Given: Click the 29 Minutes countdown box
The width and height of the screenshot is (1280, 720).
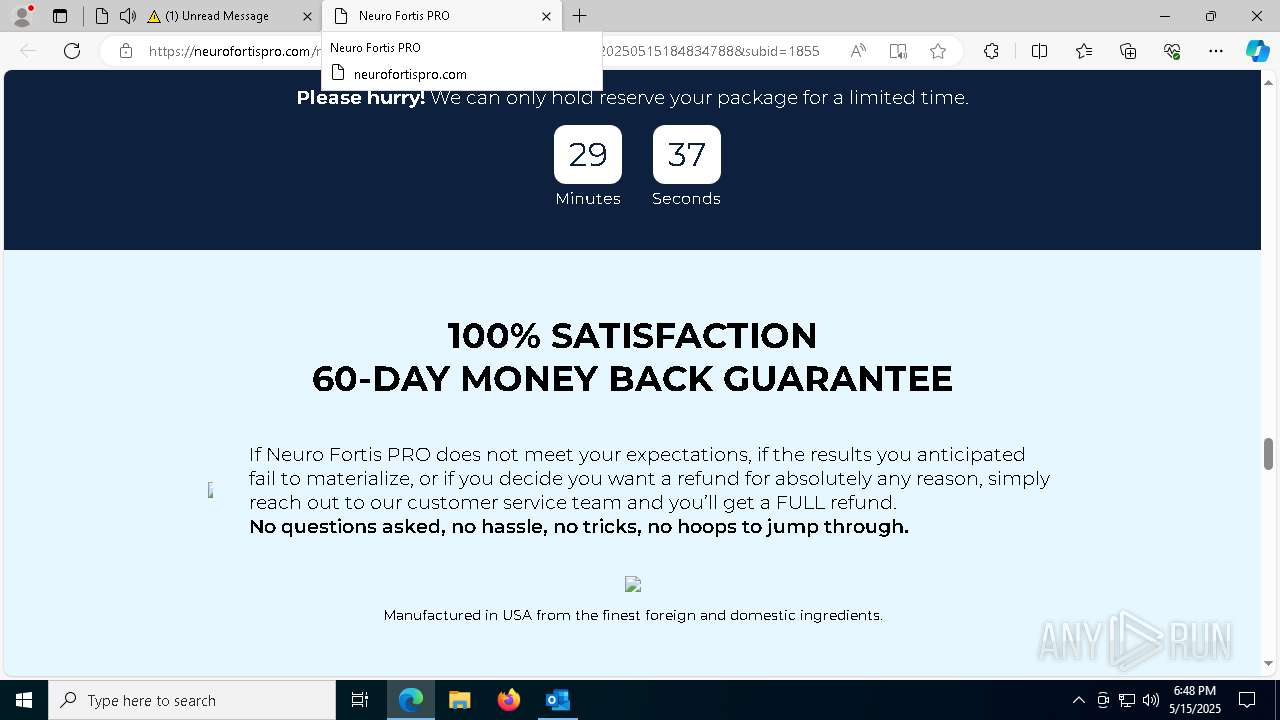Looking at the screenshot, I should pyautogui.click(x=588, y=154).
